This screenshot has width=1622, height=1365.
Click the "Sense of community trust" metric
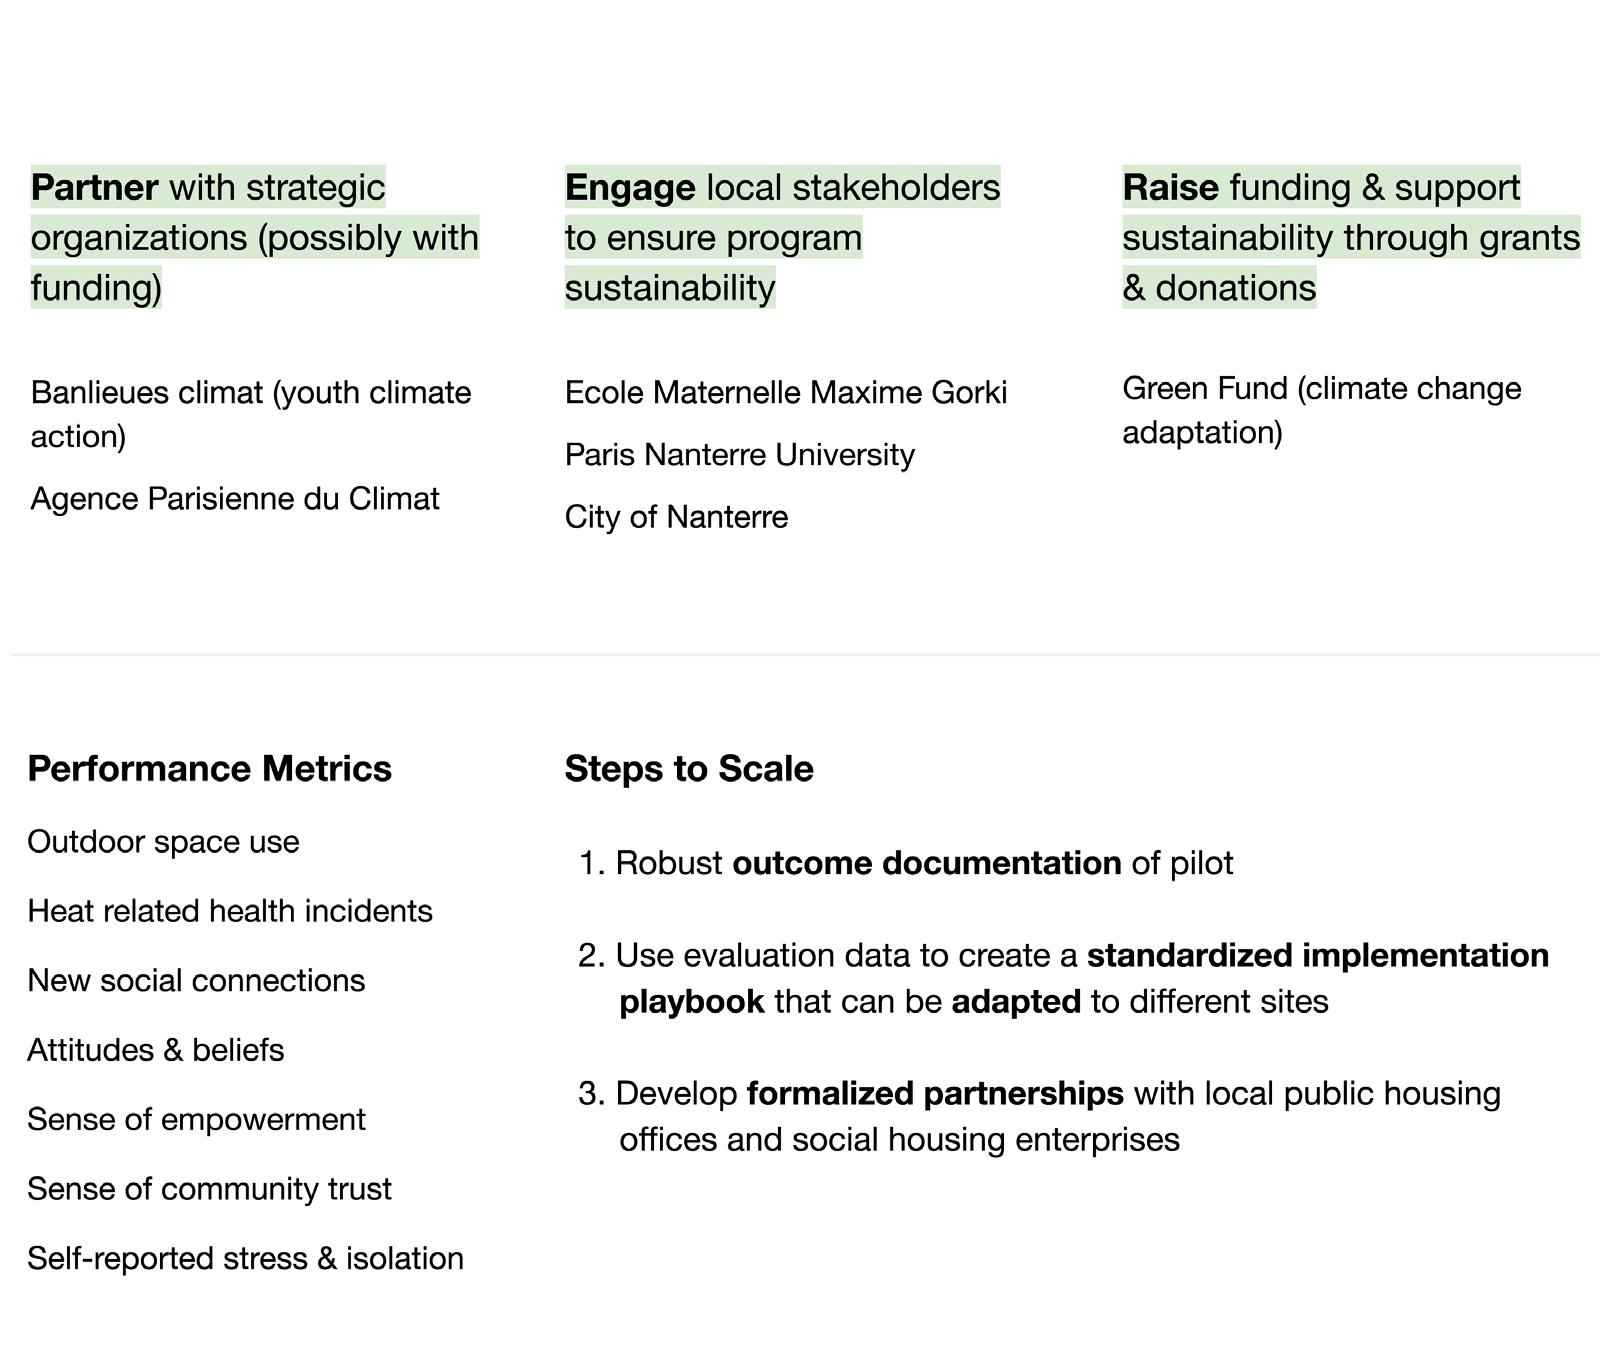tap(209, 1189)
